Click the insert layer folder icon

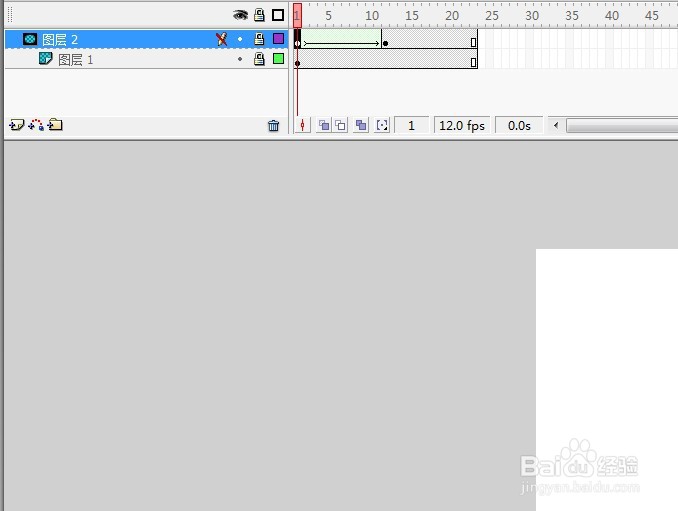point(55,125)
